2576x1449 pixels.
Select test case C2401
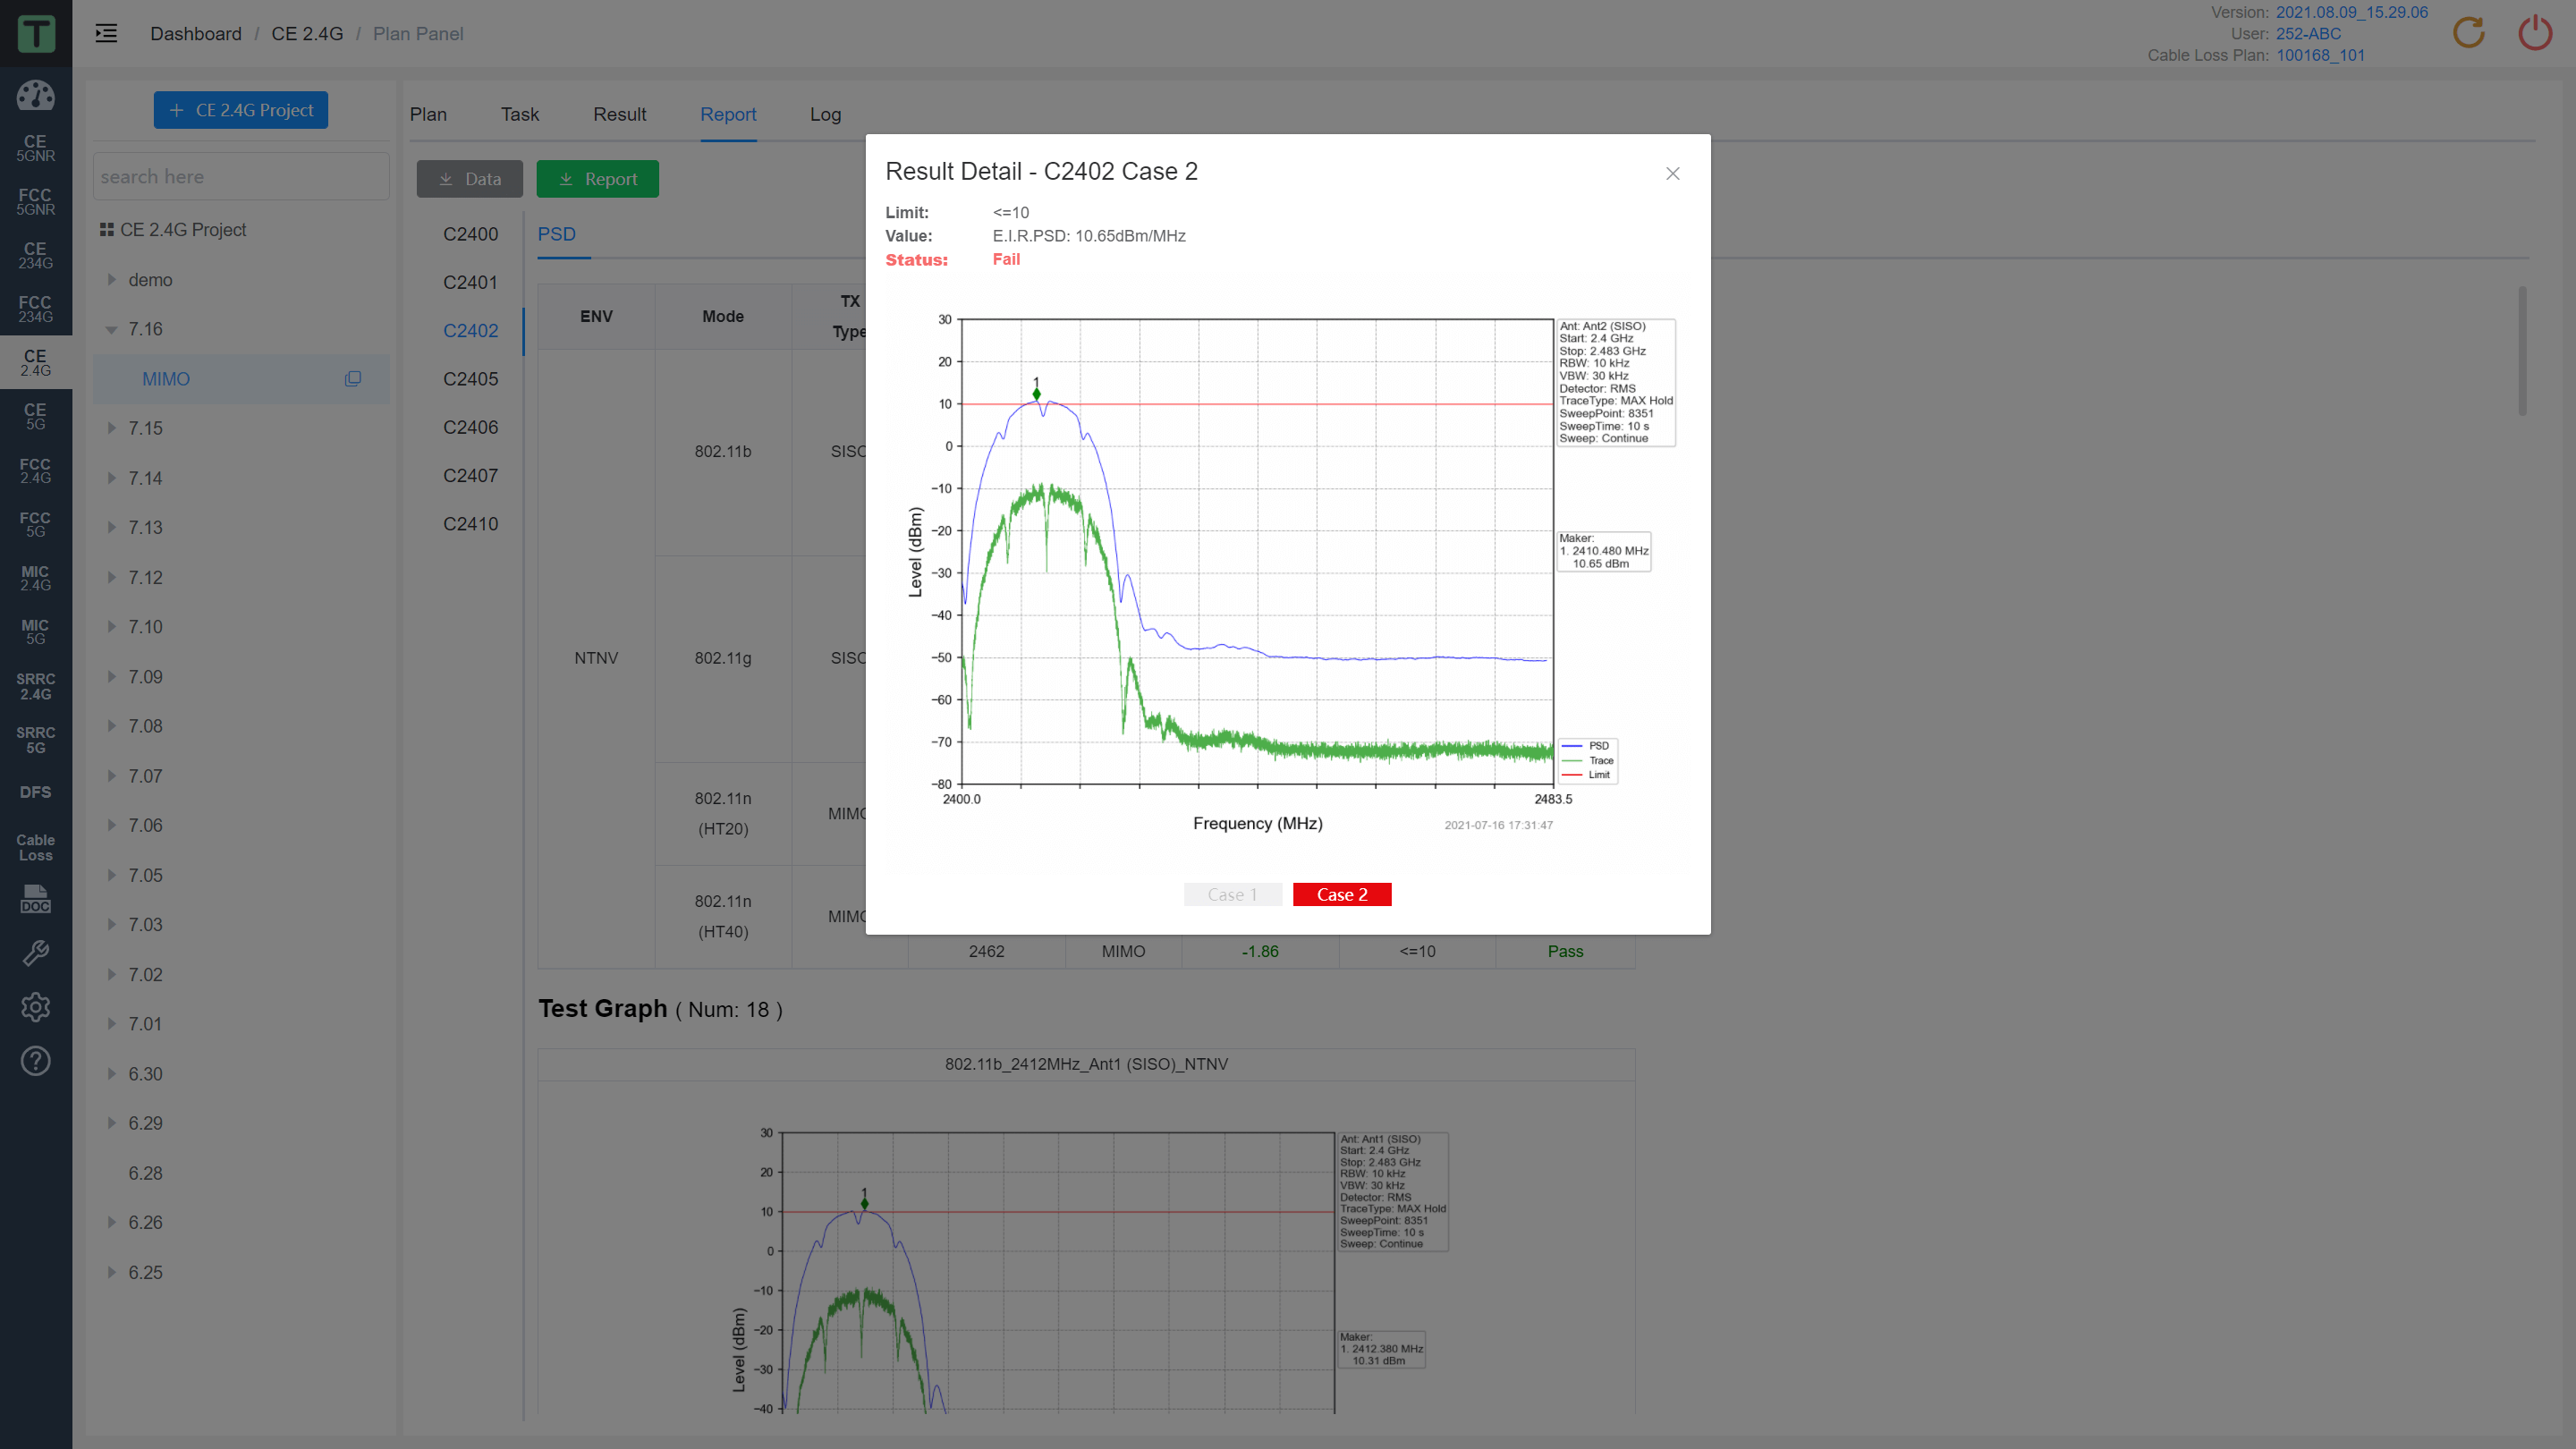tap(471, 282)
